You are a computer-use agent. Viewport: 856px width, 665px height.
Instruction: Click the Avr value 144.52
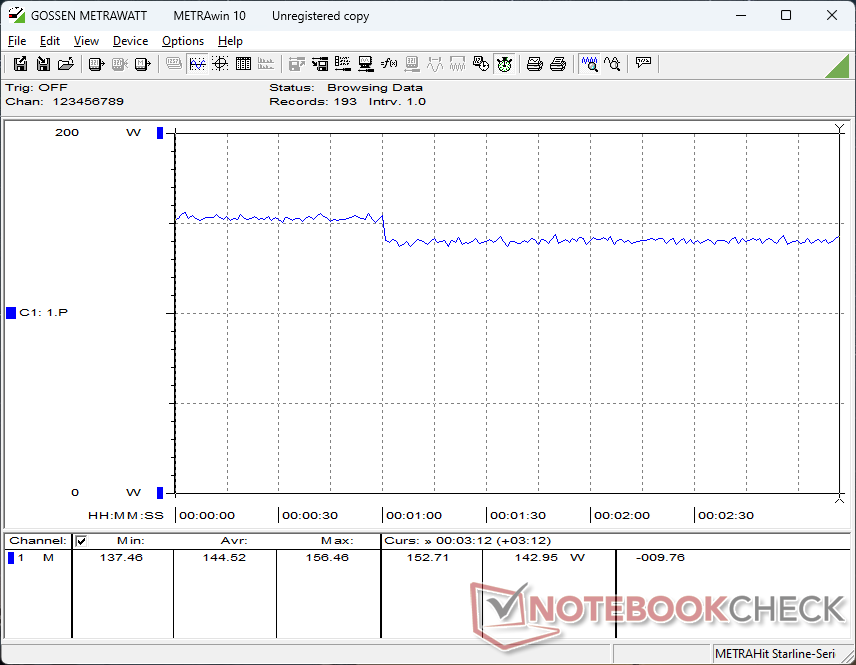coord(224,557)
